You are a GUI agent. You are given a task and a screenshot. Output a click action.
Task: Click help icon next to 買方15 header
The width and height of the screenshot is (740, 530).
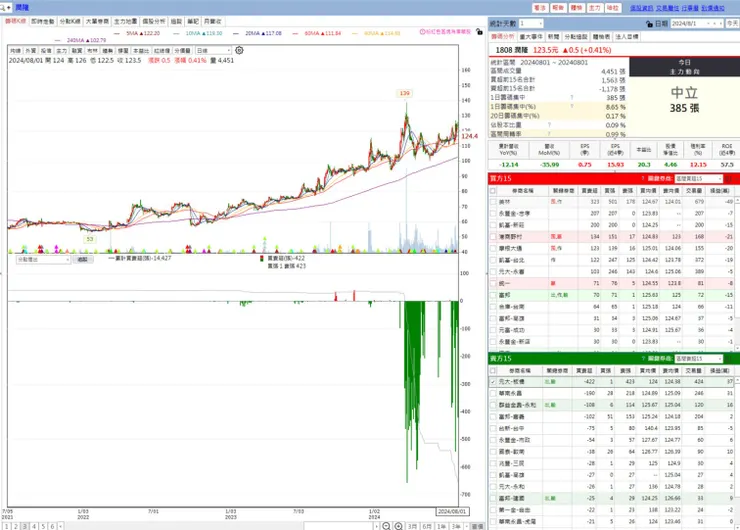tap(642, 178)
